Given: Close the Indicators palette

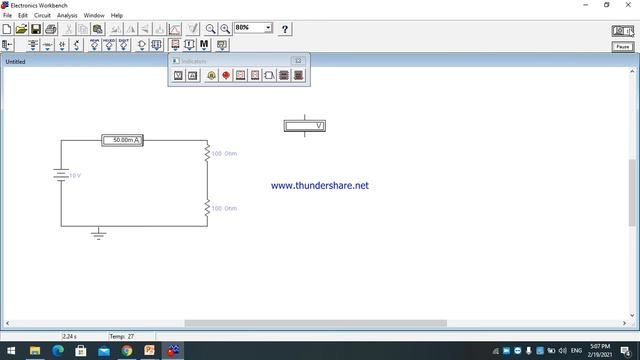Looking at the screenshot, I should (298, 61).
